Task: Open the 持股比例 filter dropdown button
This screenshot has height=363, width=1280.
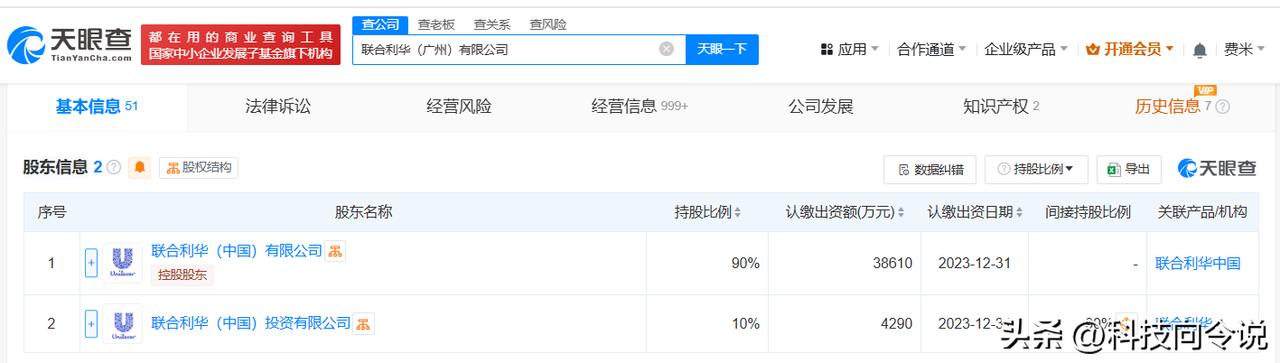Action: pyautogui.click(x=1036, y=169)
